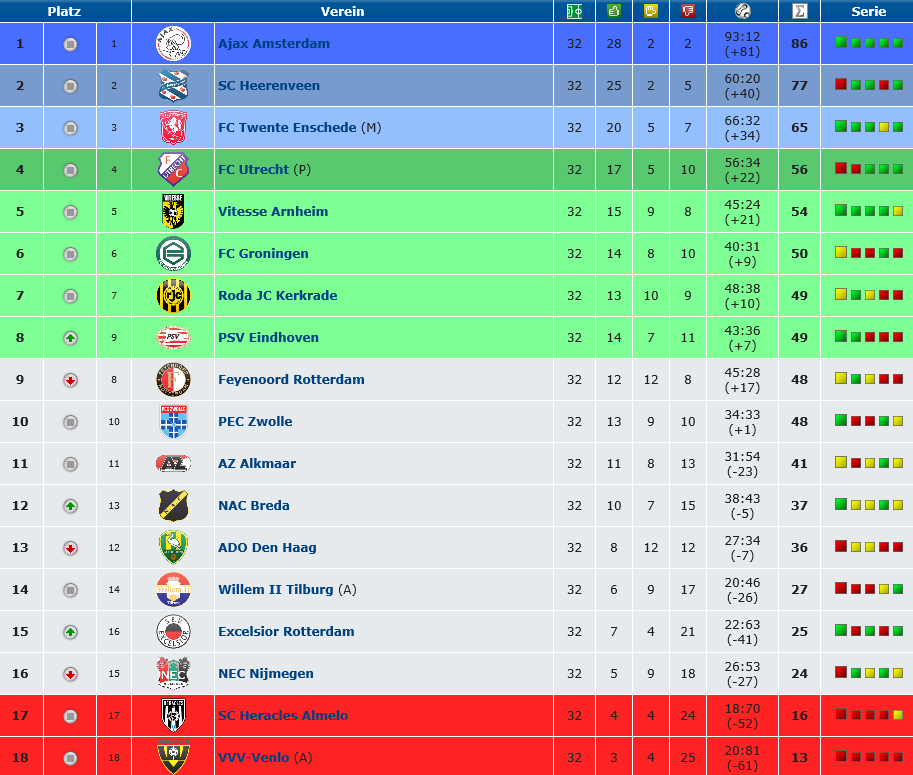Click the Ajax Amsterdam club crest
This screenshot has height=775, width=913.
(x=174, y=44)
